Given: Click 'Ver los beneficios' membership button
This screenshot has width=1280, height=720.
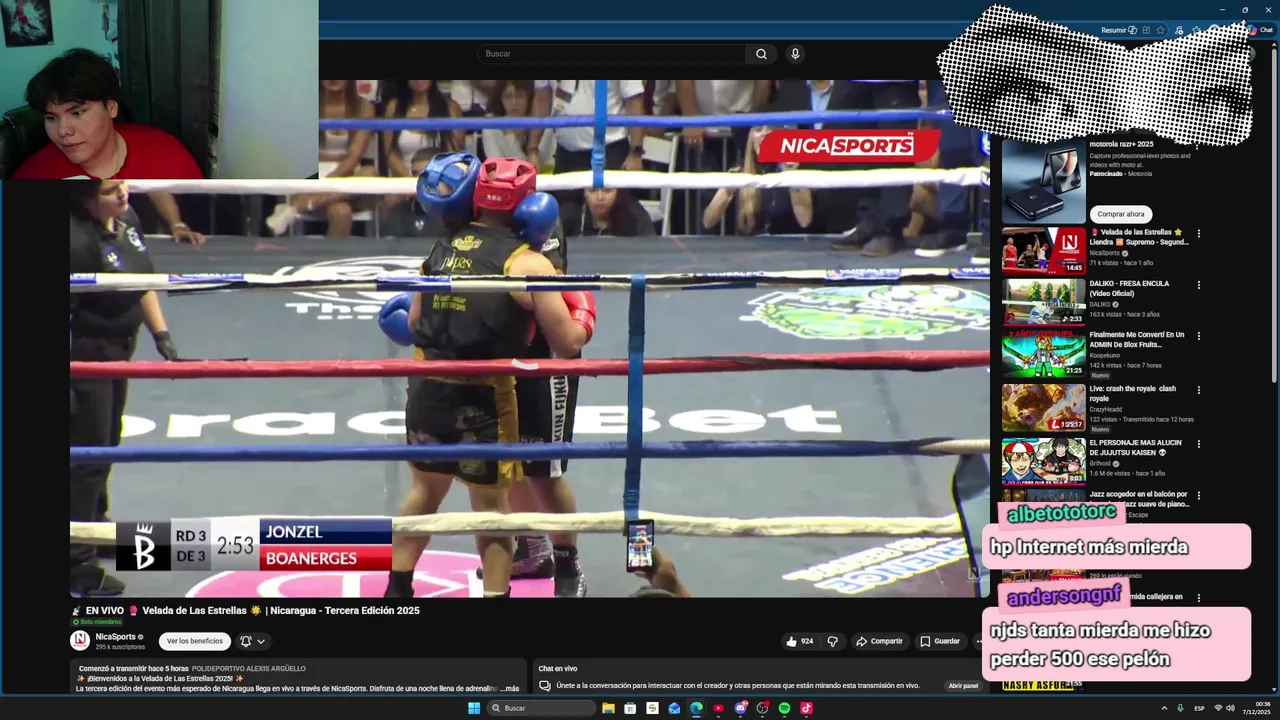Looking at the screenshot, I should (x=195, y=641).
